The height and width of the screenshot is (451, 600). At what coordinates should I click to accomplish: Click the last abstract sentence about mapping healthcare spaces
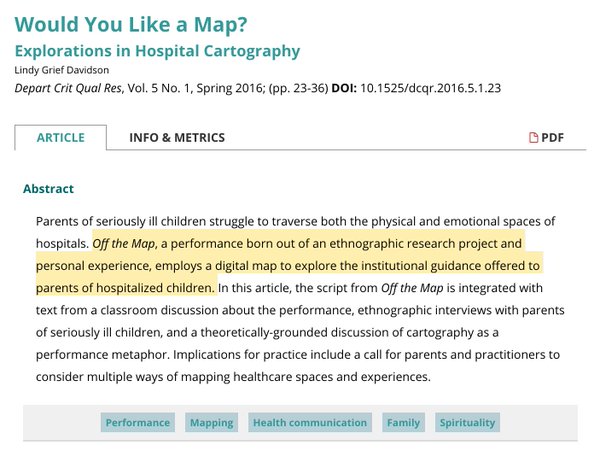298,366
